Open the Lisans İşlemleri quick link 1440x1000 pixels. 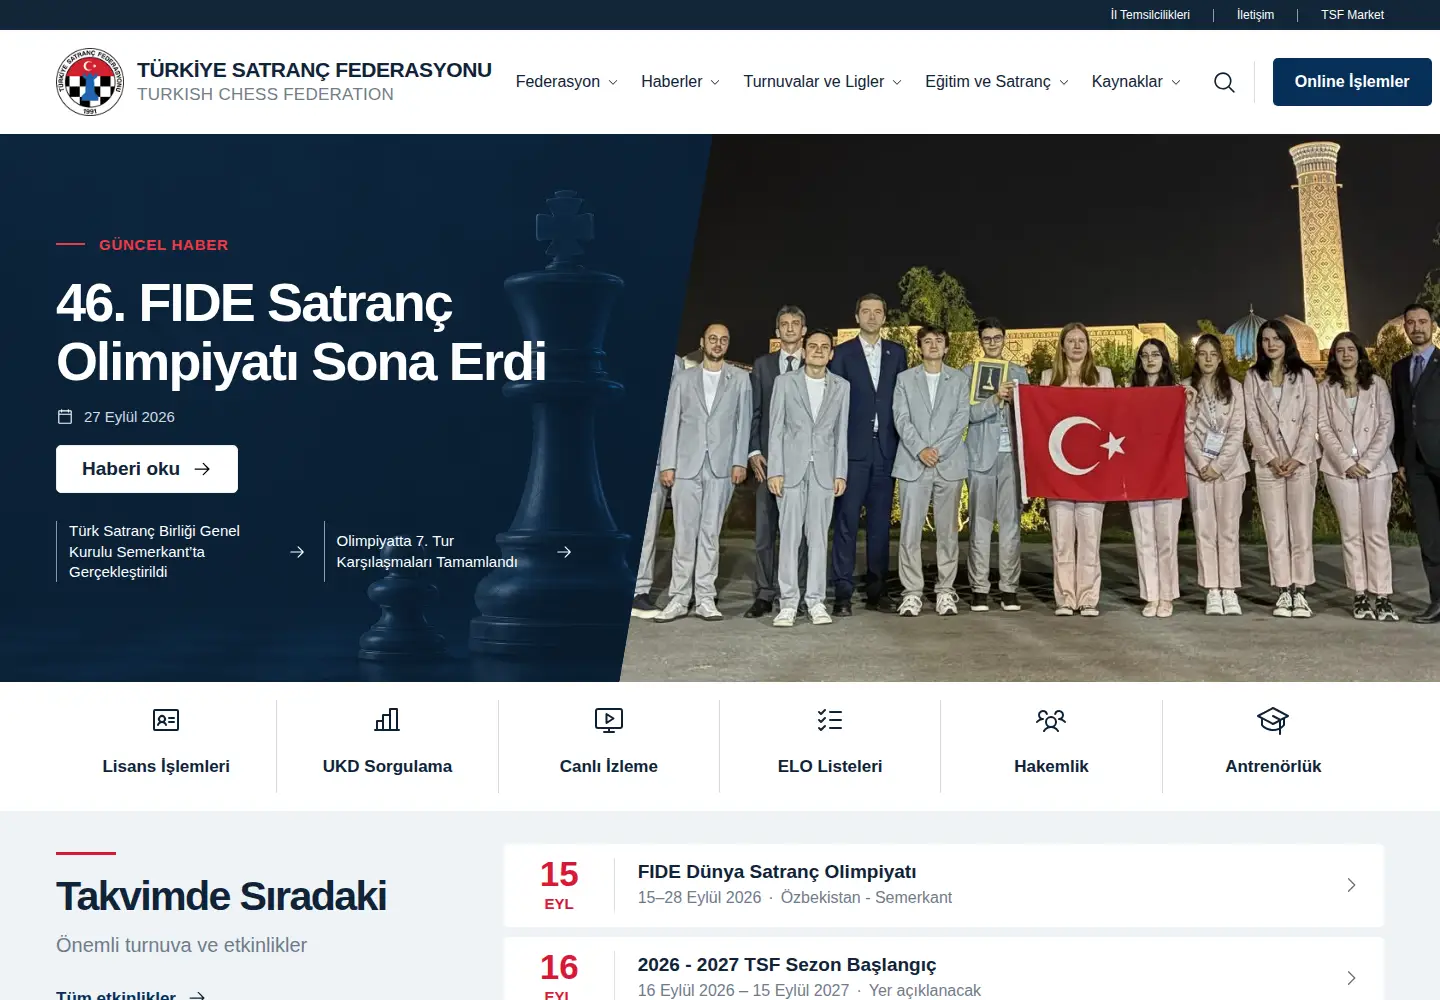pos(166,746)
